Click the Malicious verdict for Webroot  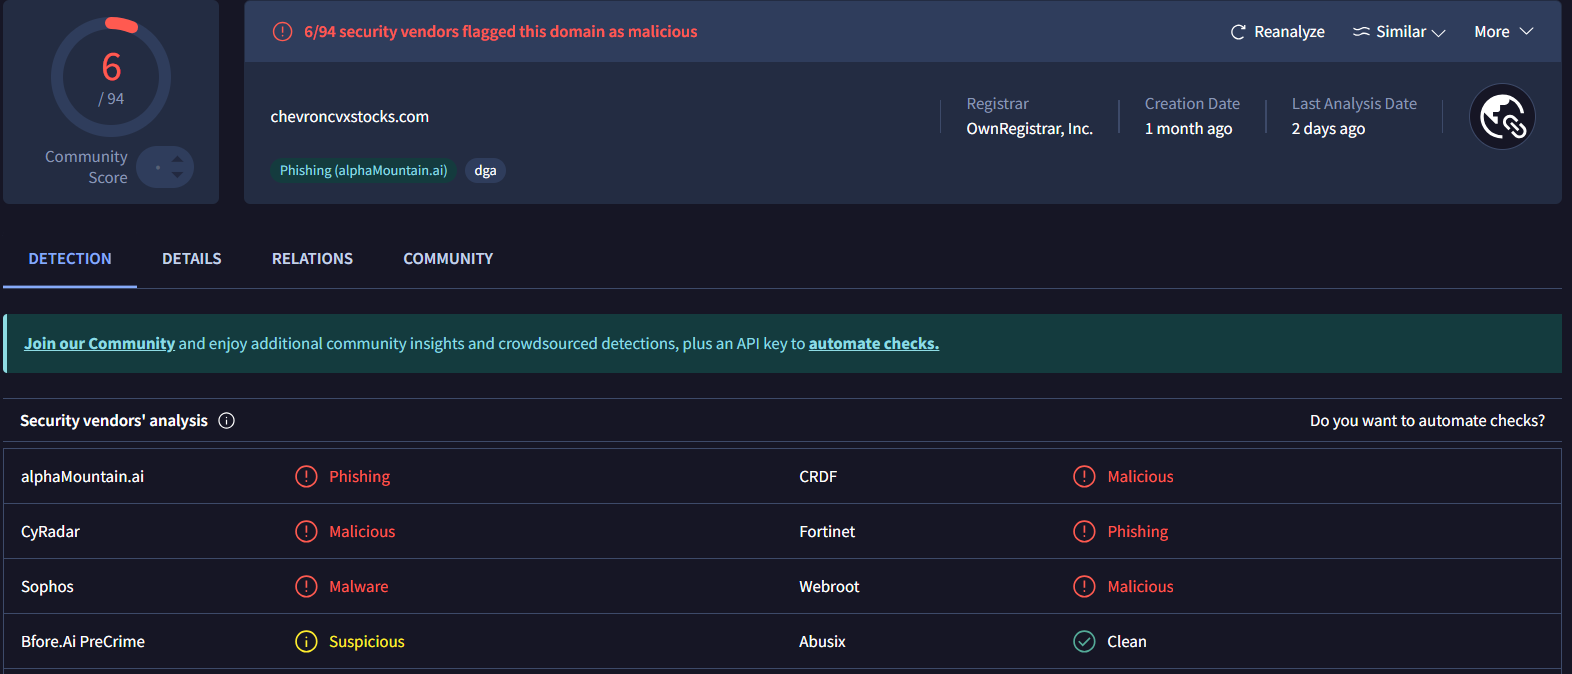click(x=1140, y=587)
